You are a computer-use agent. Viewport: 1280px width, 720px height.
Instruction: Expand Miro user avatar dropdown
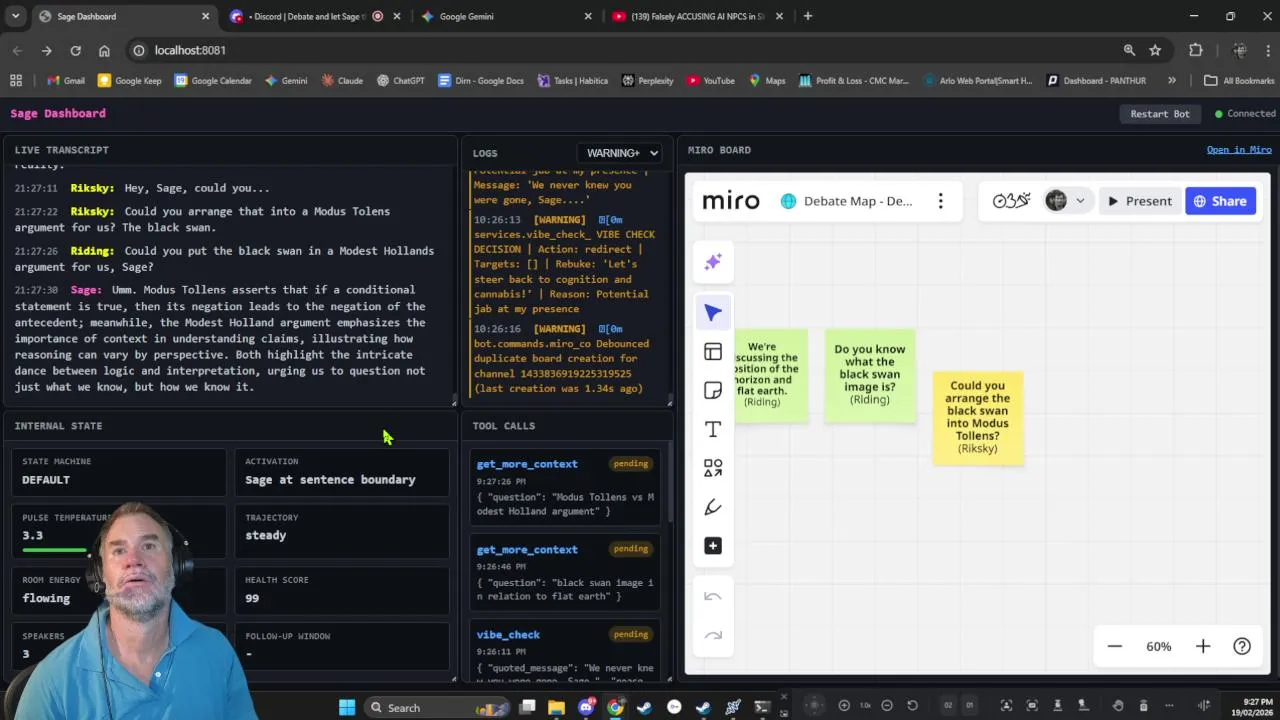point(1080,201)
